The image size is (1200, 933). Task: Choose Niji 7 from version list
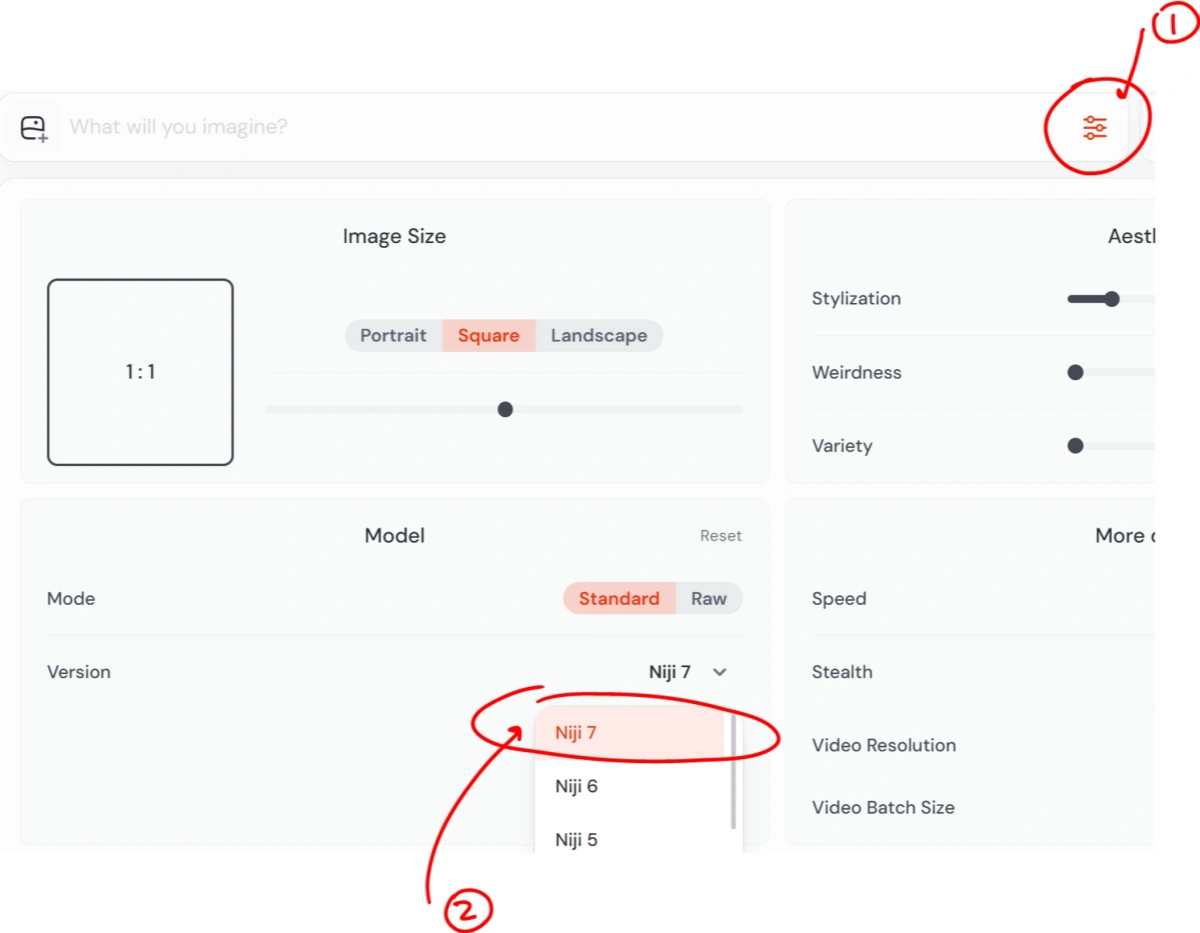pos(576,733)
